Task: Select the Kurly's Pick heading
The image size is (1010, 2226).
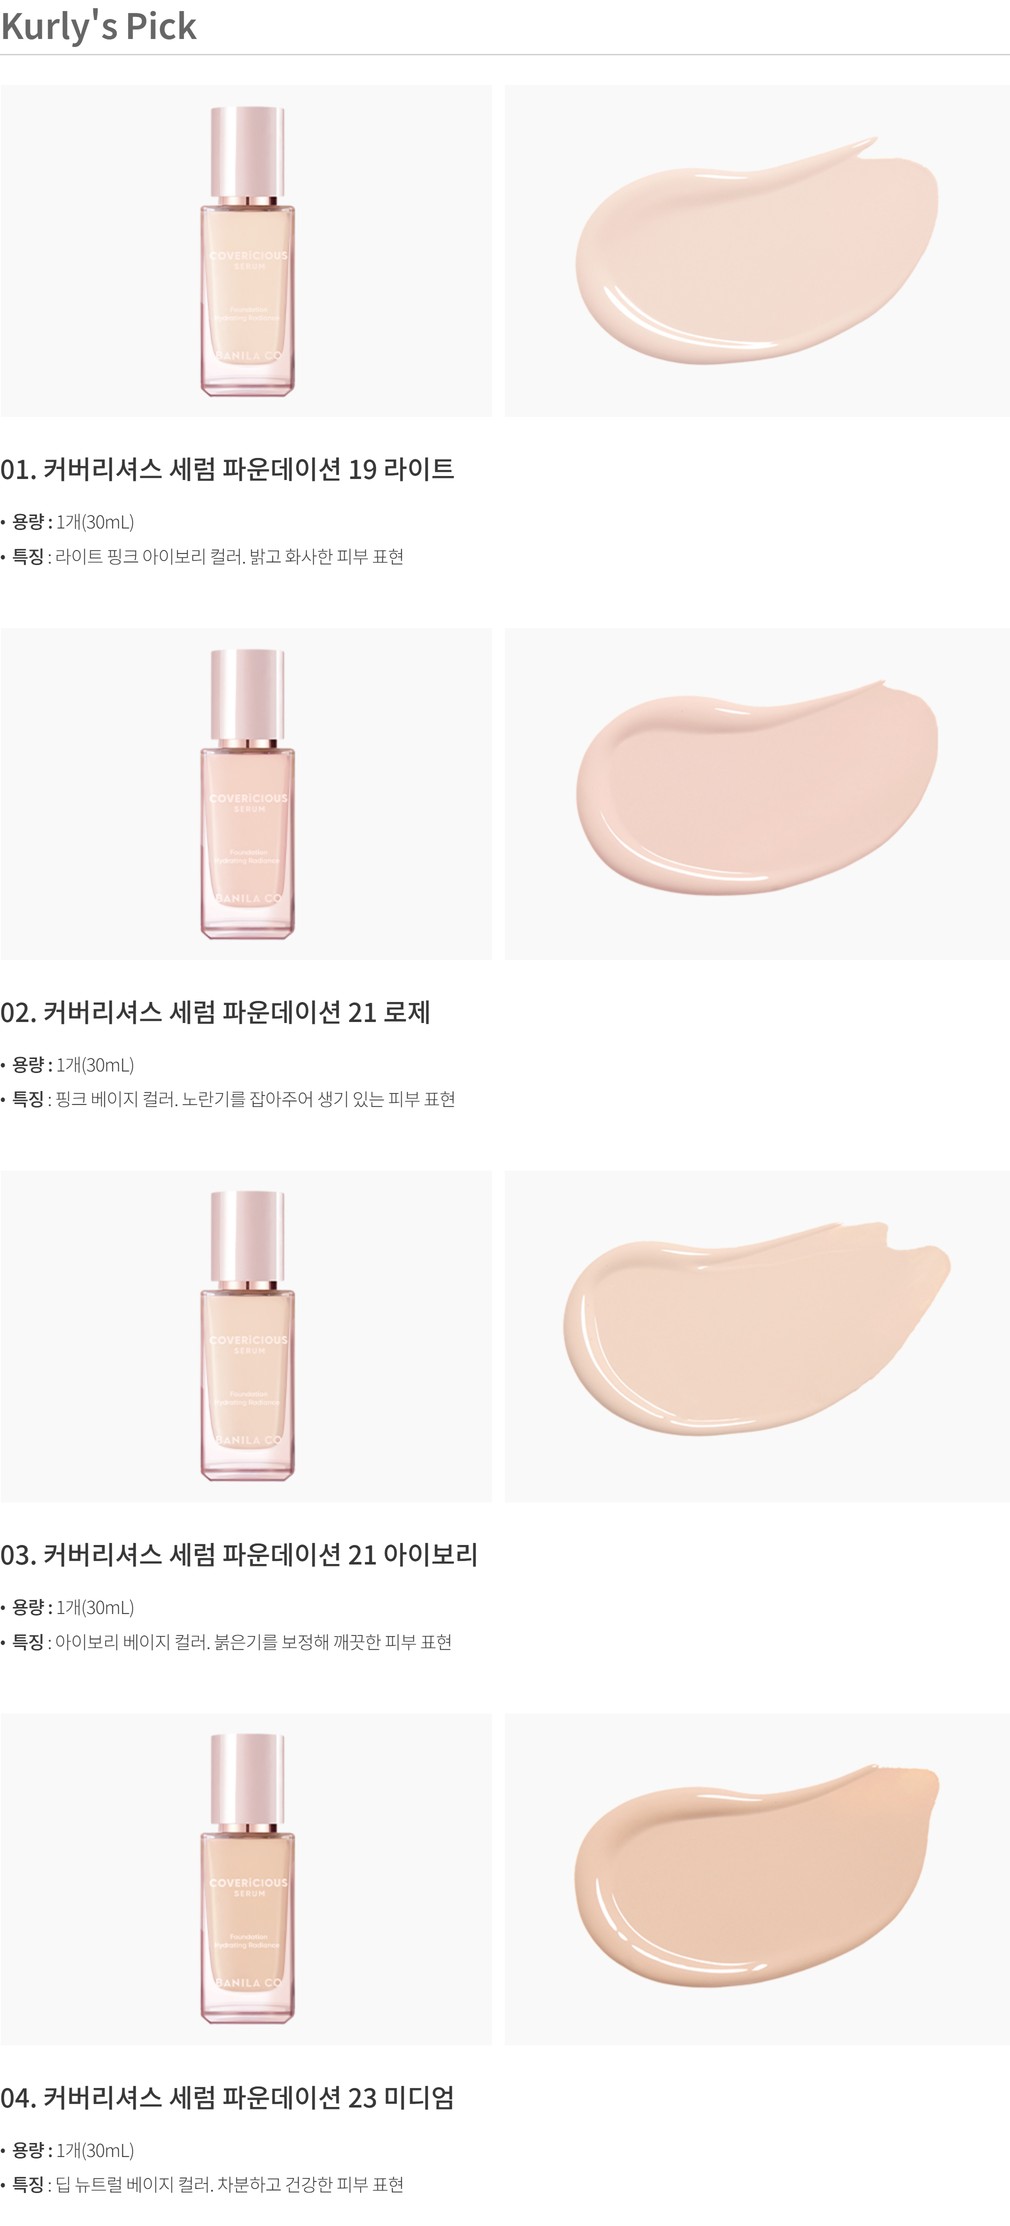Action: (98, 27)
